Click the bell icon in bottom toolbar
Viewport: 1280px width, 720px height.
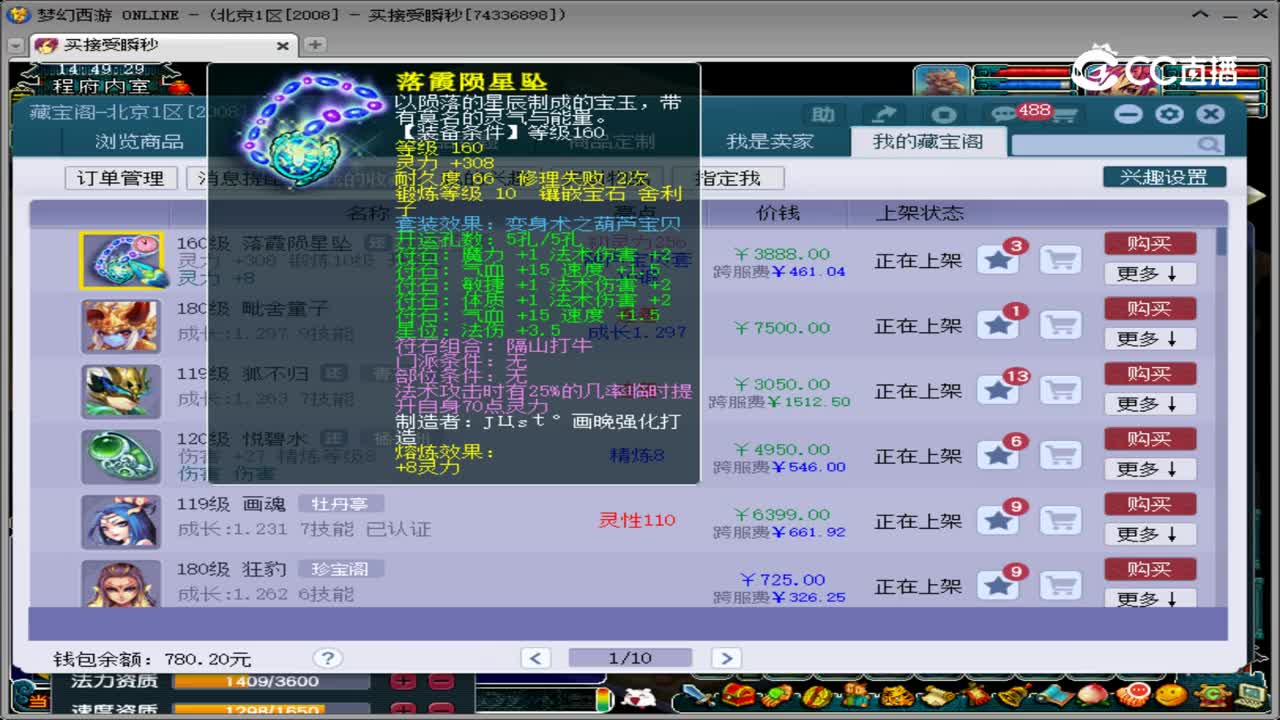[1014, 695]
